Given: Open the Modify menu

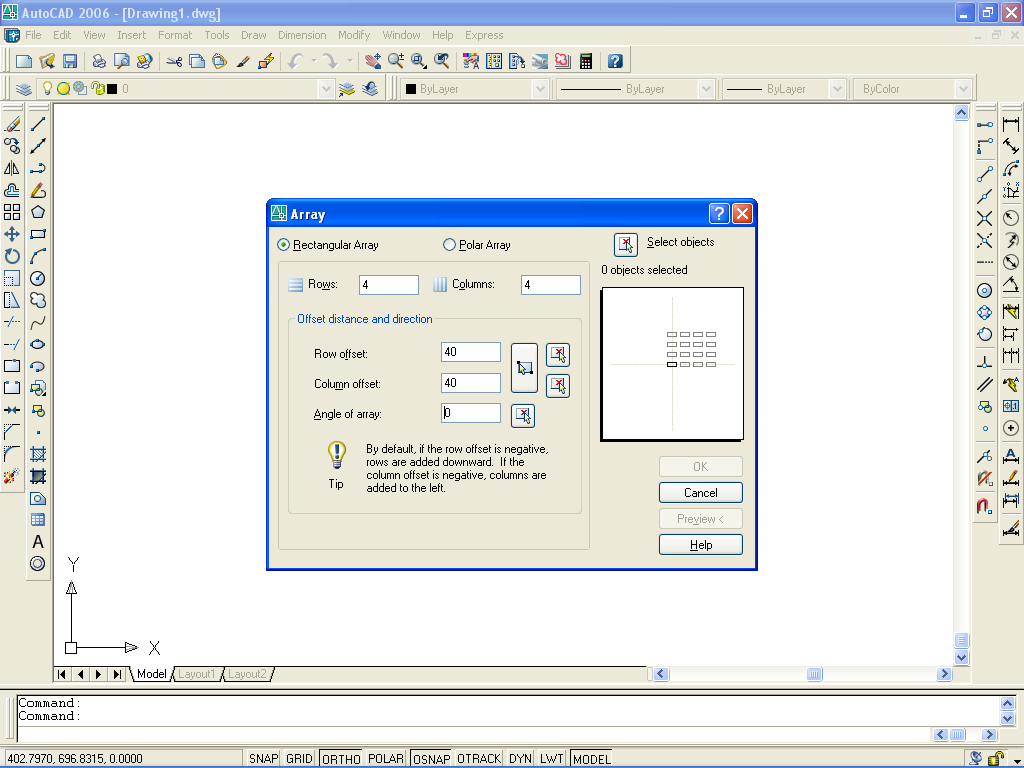Looking at the screenshot, I should pos(354,35).
